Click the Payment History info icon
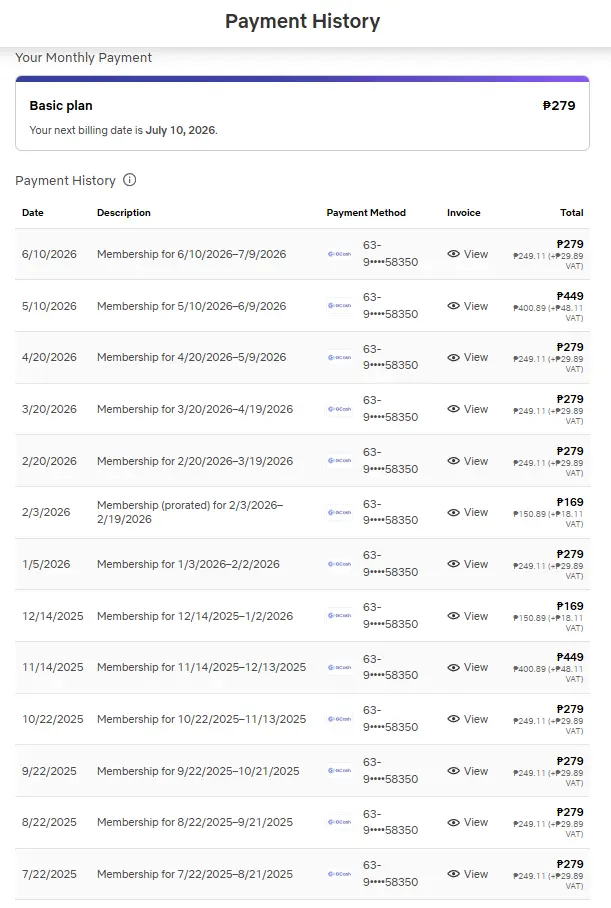Image resolution: width=611 pixels, height=908 pixels. click(130, 180)
